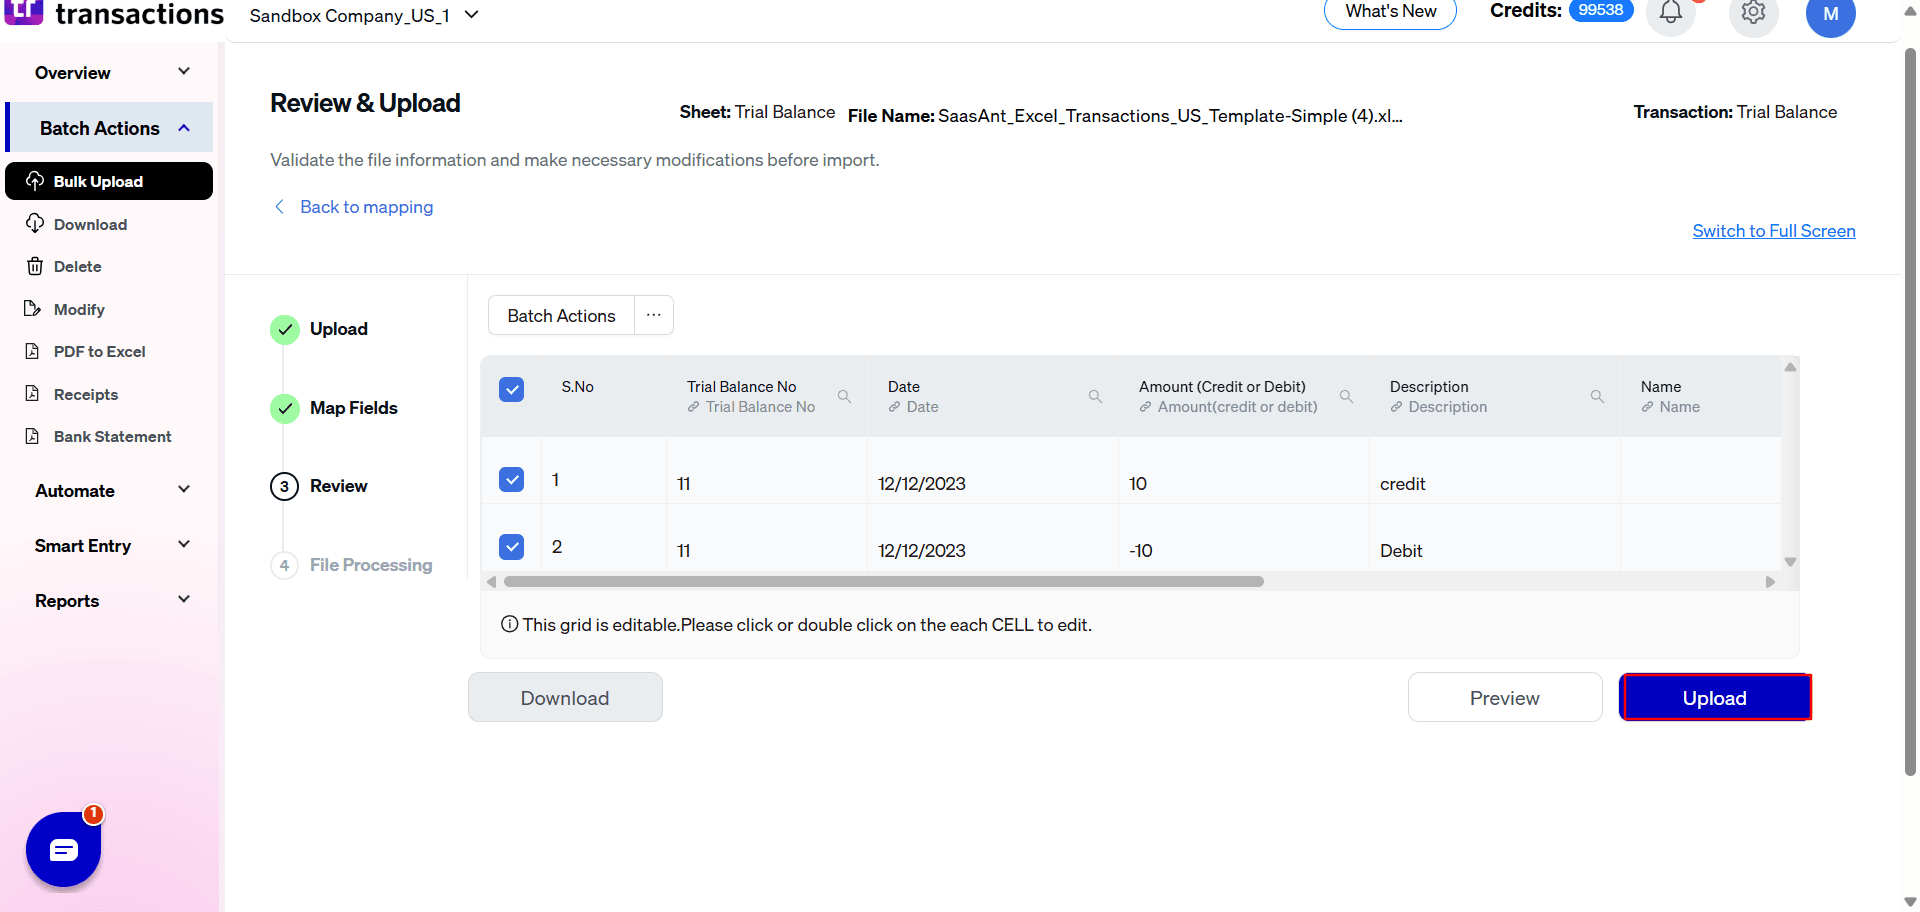The image size is (1920, 912).
Task: Uncheck the row 2 checkbox
Action: [x=511, y=546]
